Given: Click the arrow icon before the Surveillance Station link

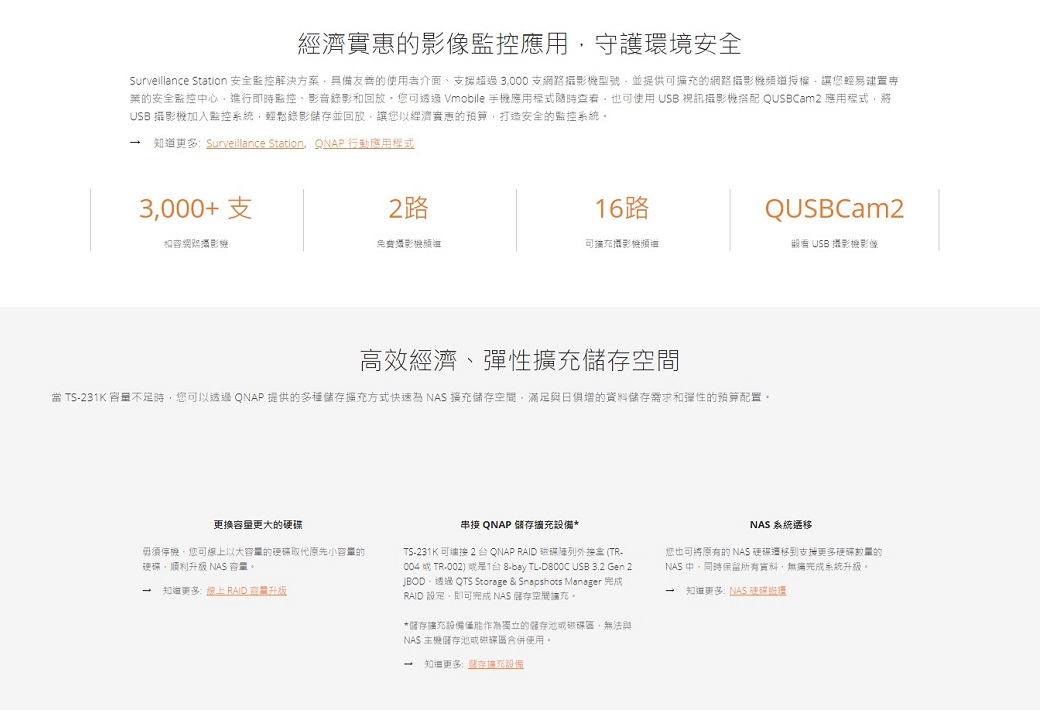Looking at the screenshot, I should [x=135, y=143].
